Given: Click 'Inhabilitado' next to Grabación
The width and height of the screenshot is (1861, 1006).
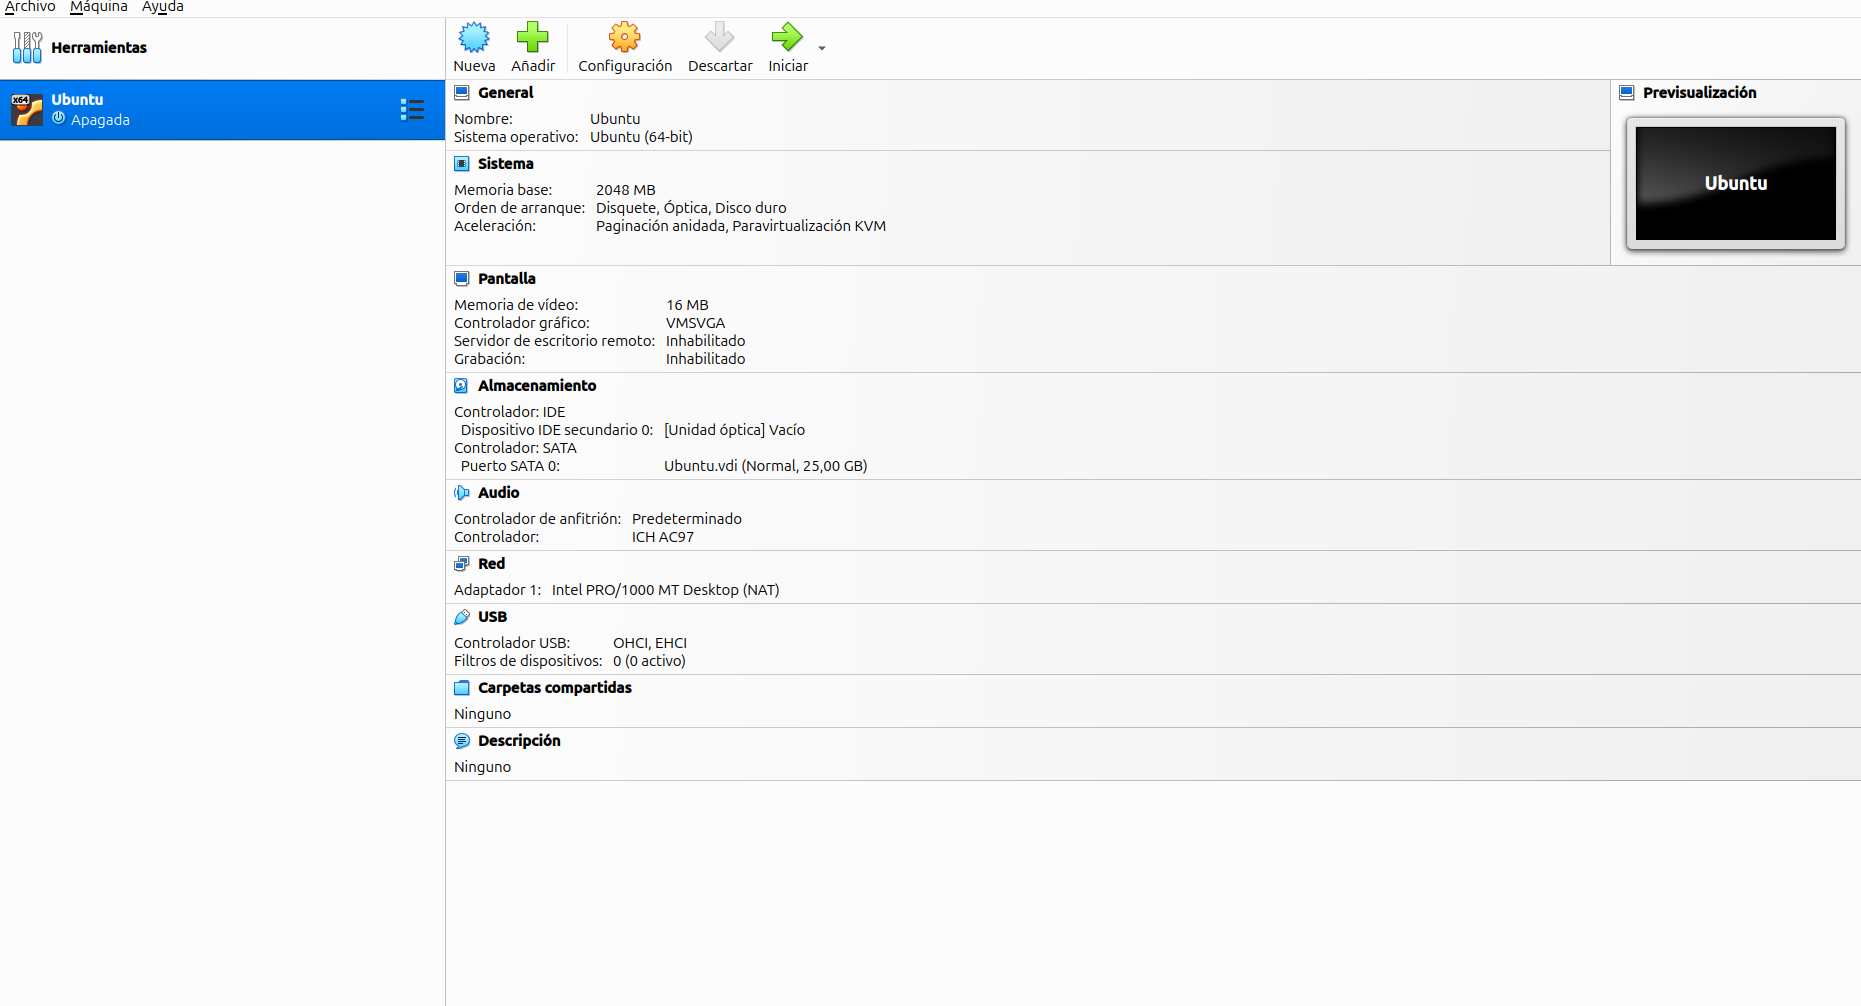Looking at the screenshot, I should [x=706, y=359].
